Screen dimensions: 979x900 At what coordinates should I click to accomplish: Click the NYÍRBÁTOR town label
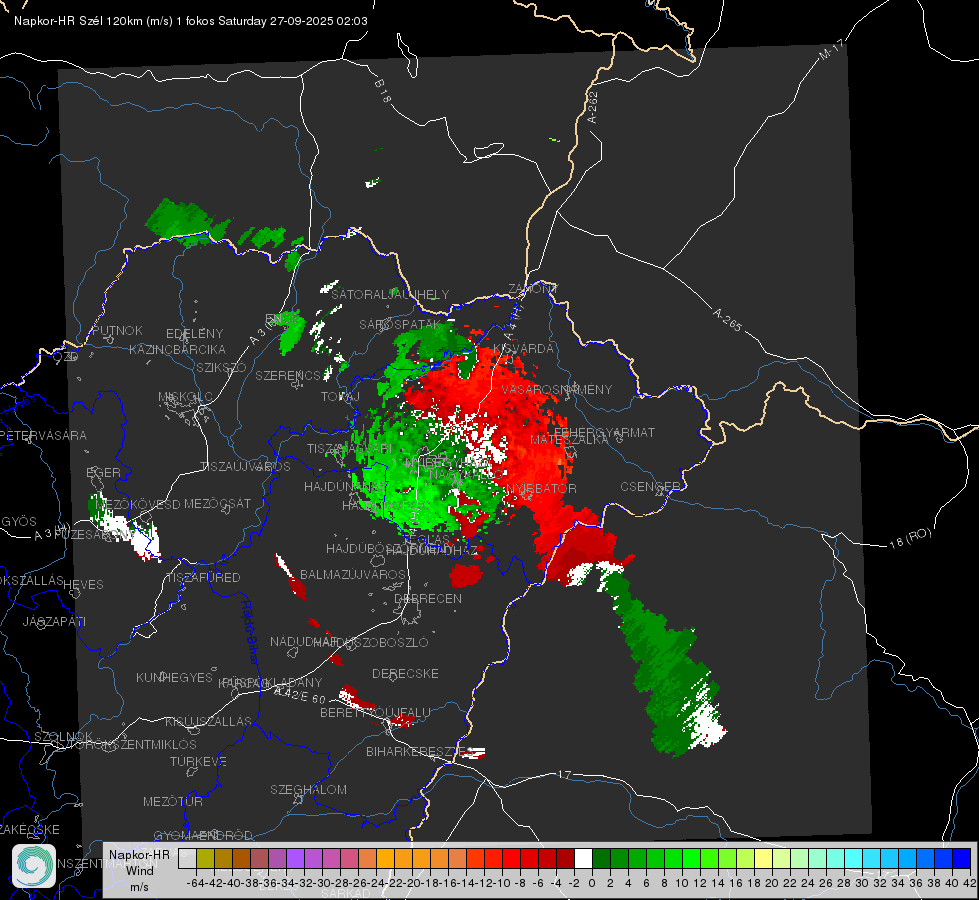(541, 488)
